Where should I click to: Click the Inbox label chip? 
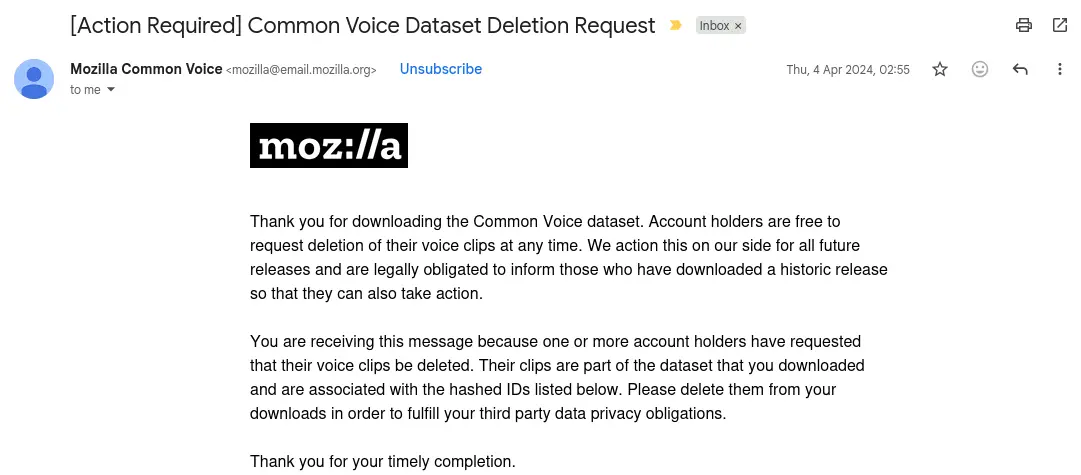(x=714, y=26)
